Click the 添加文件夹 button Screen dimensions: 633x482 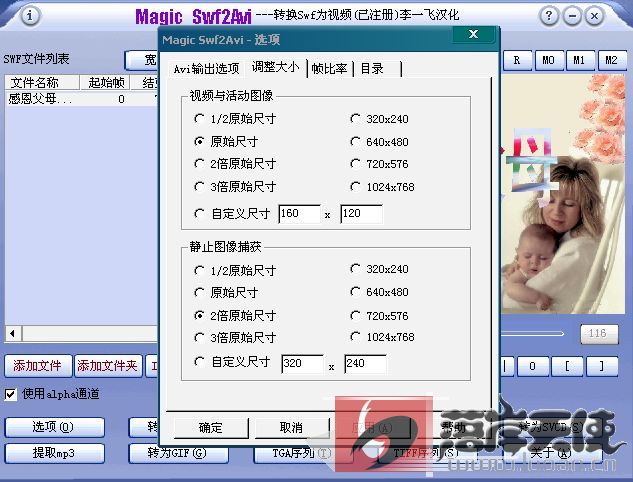coord(108,366)
